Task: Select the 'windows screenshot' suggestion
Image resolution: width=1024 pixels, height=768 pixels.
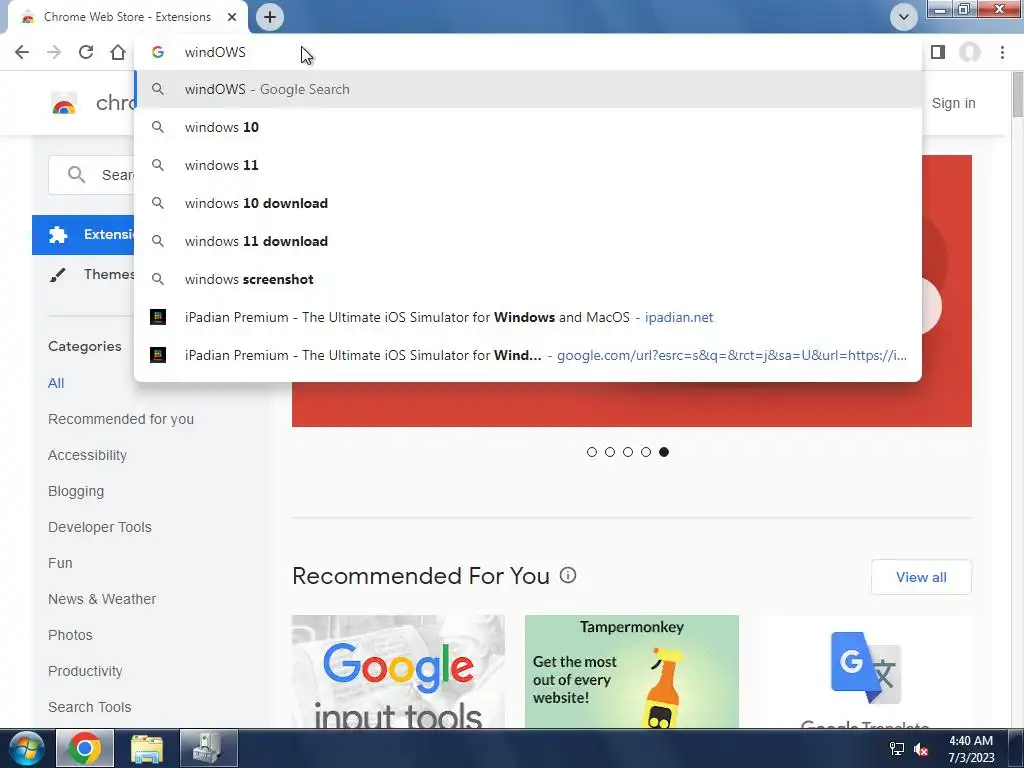Action: click(x=528, y=279)
